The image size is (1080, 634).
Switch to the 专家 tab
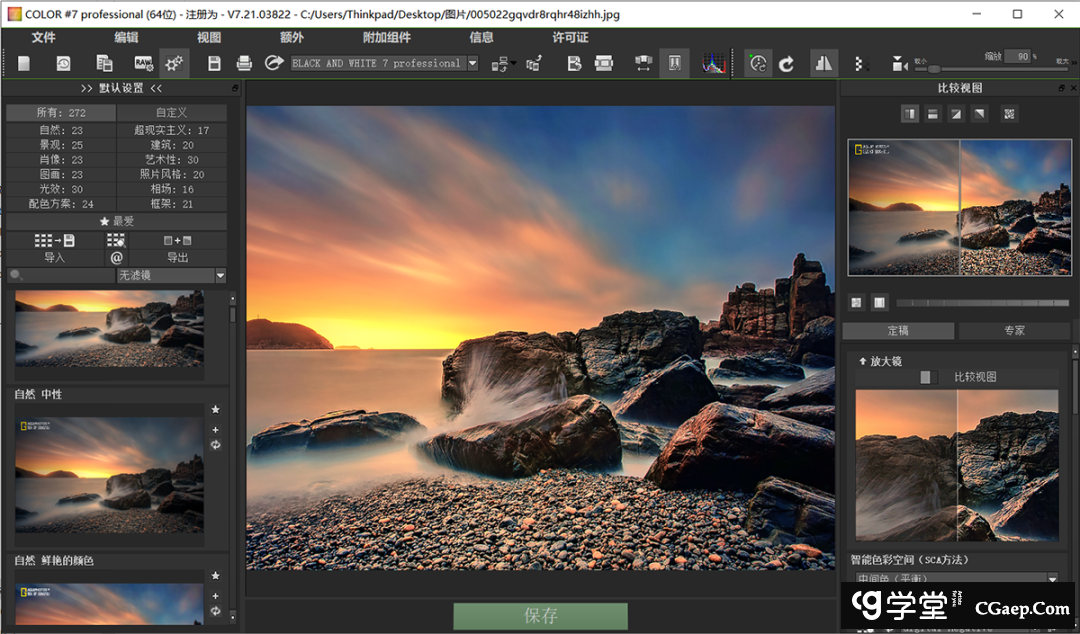[1014, 330]
